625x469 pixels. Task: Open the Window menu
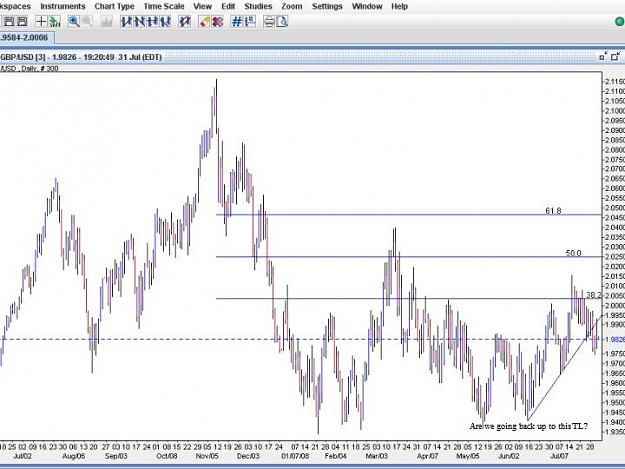(367, 6)
